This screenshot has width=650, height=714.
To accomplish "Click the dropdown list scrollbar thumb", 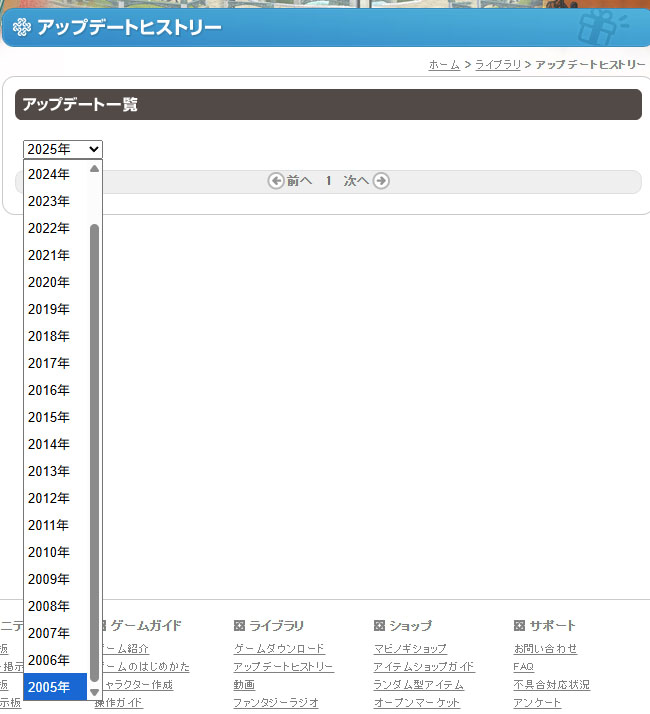I will [94, 453].
